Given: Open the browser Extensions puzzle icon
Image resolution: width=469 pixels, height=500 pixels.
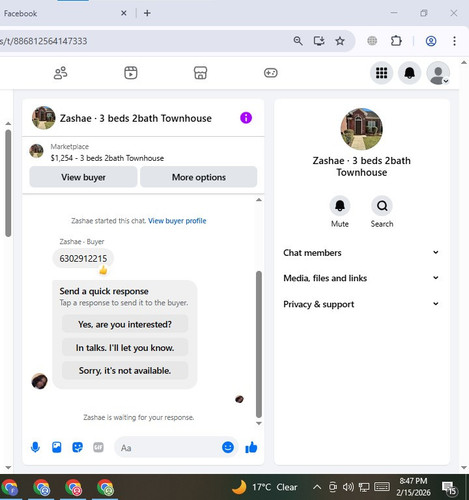Looking at the screenshot, I should pos(396,41).
